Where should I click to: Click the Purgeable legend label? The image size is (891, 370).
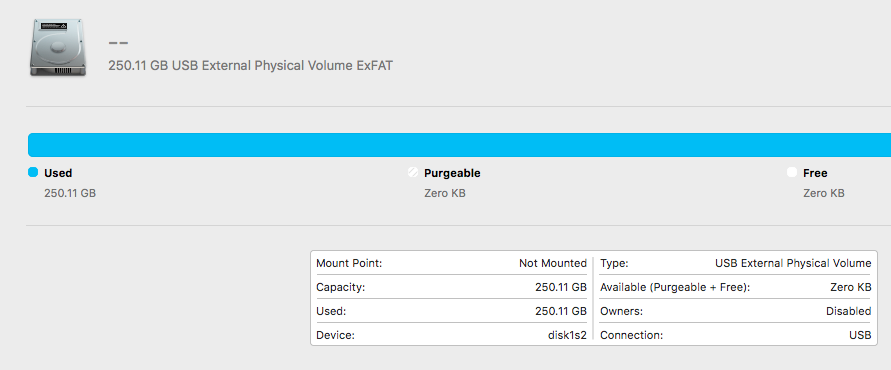452,173
